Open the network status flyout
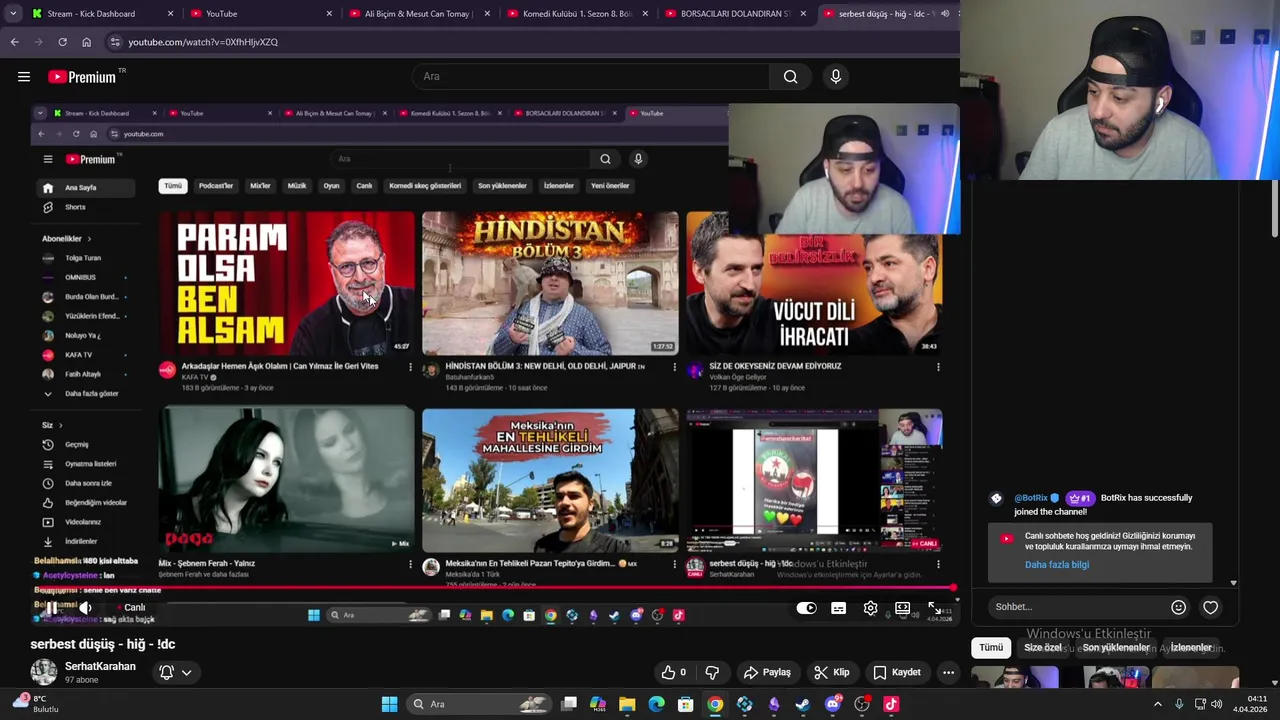1280x720 pixels. pos(1199,704)
